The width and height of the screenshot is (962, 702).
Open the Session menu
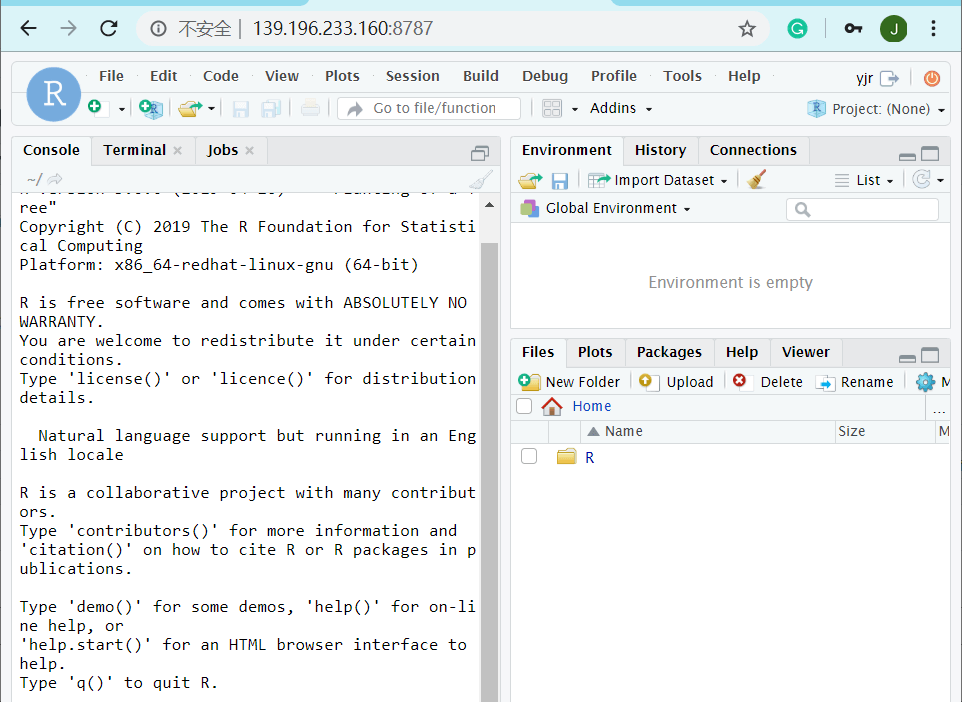click(412, 76)
